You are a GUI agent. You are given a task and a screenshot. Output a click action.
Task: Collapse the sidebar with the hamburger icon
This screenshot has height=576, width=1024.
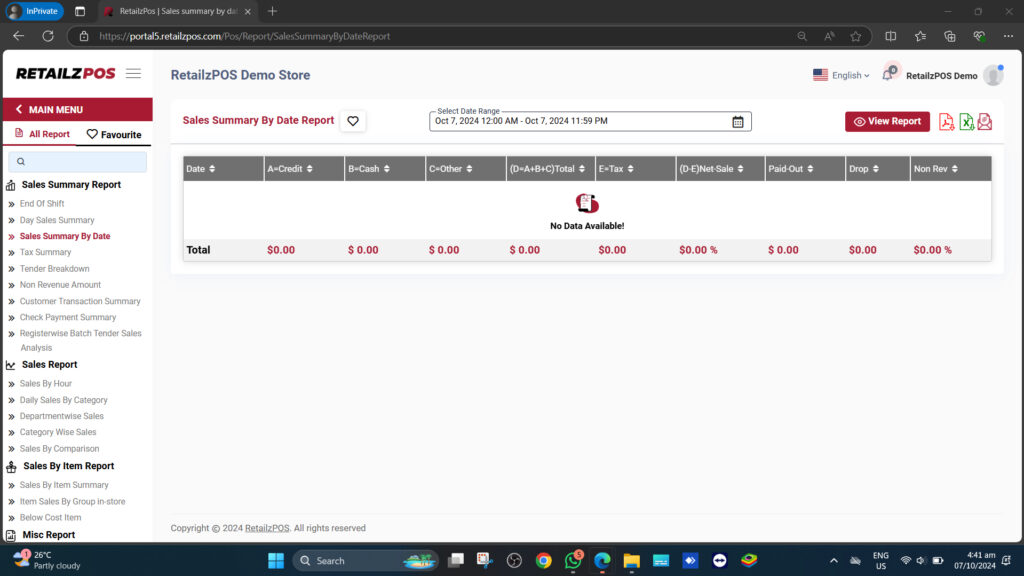pyautogui.click(x=133, y=72)
